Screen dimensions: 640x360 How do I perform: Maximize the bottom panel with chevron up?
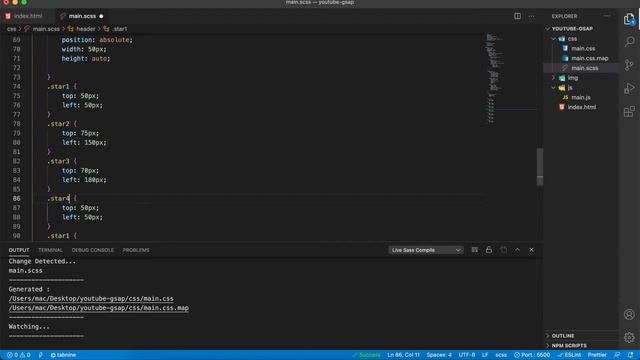tap(517, 250)
